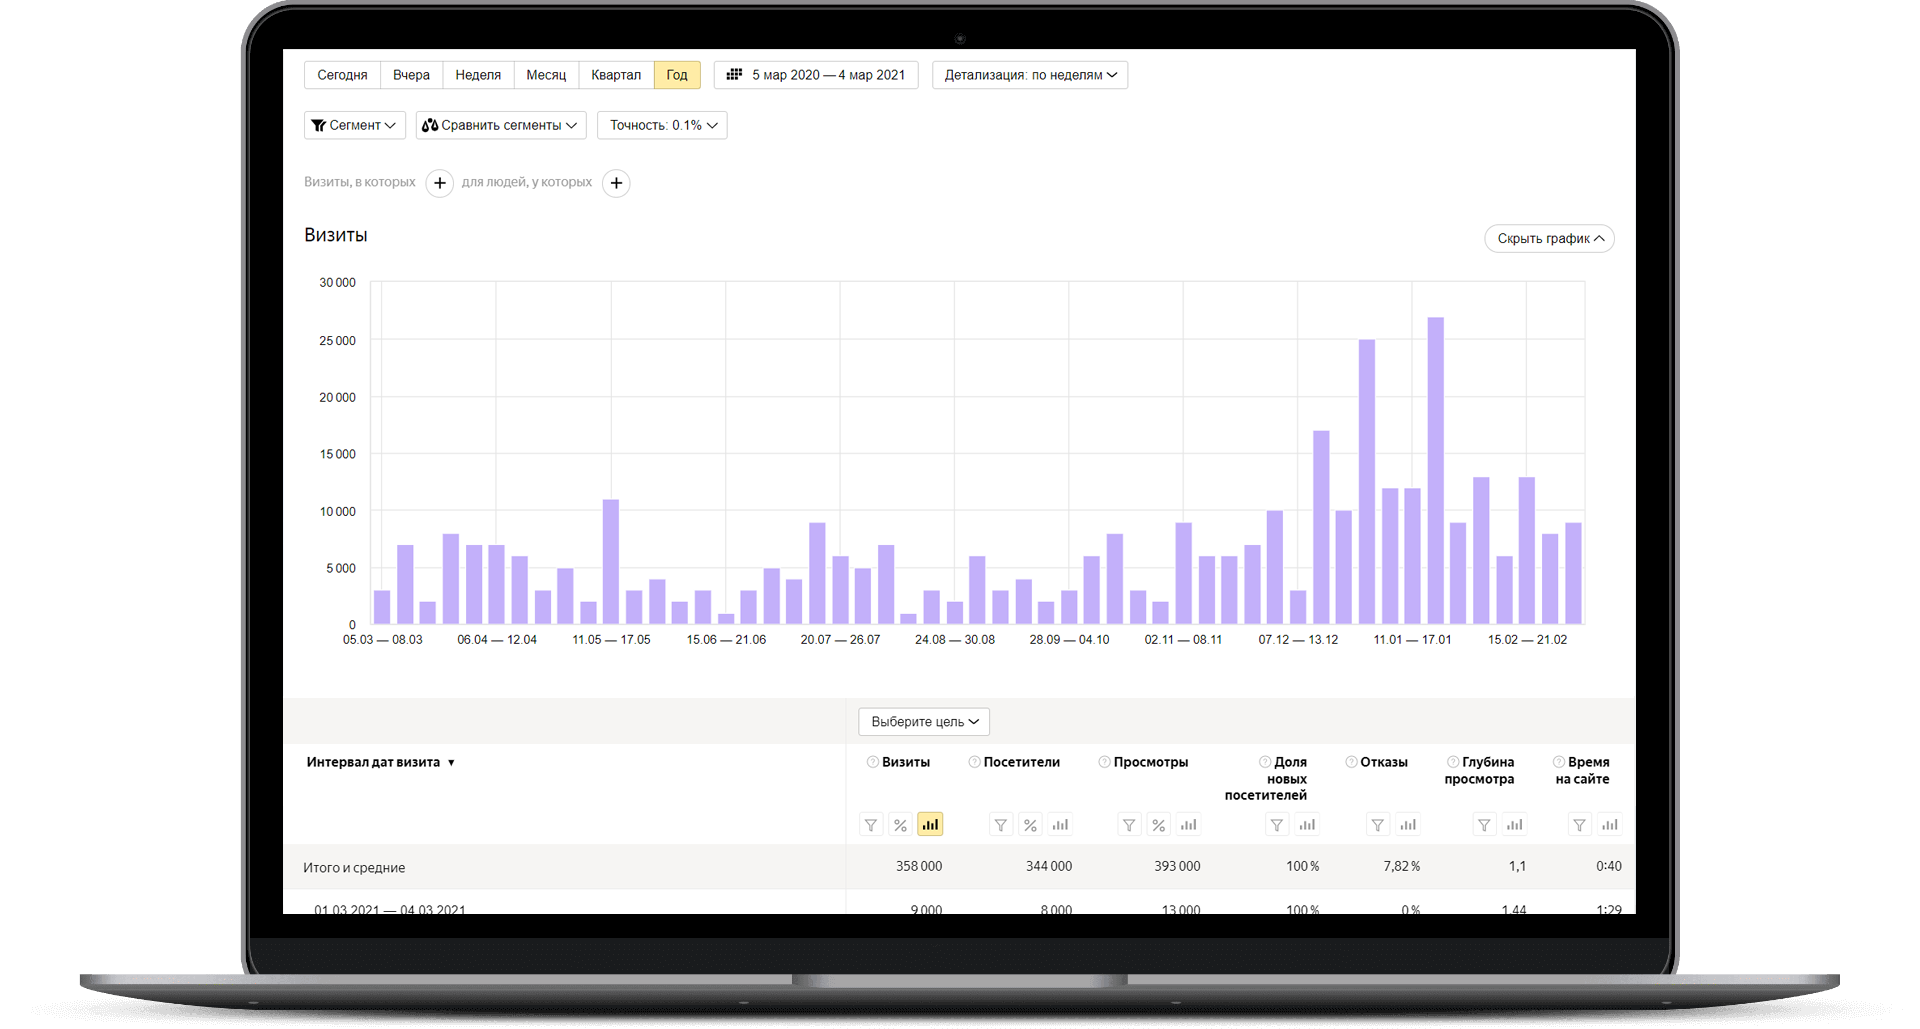Screen dimensions: 1920x1029
Task: Click the 11.05 — 17.05 week bar
Action: click(x=611, y=562)
